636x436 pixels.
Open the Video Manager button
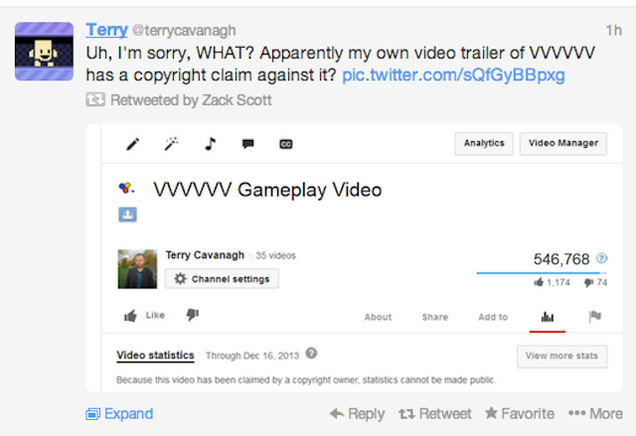563,144
